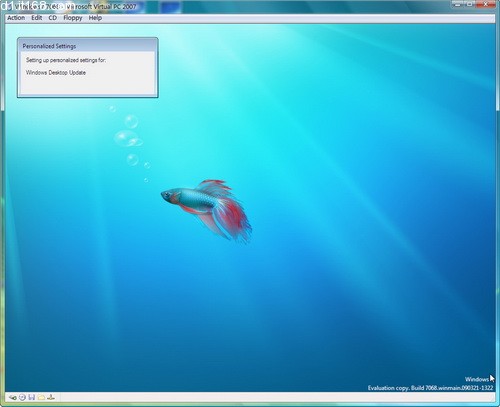The image size is (500, 407).
Task: Open the Action menu
Action: [x=16, y=18]
